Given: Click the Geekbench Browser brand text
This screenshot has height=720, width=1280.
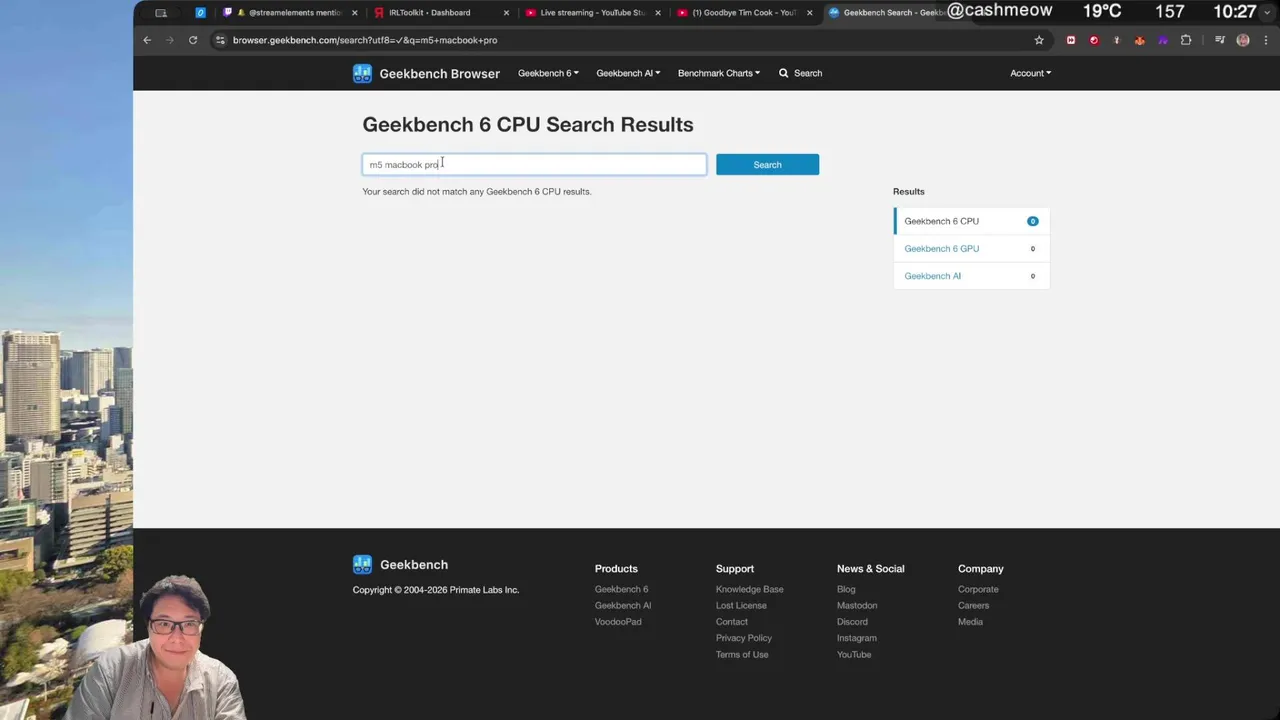Looking at the screenshot, I should point(439,74).
